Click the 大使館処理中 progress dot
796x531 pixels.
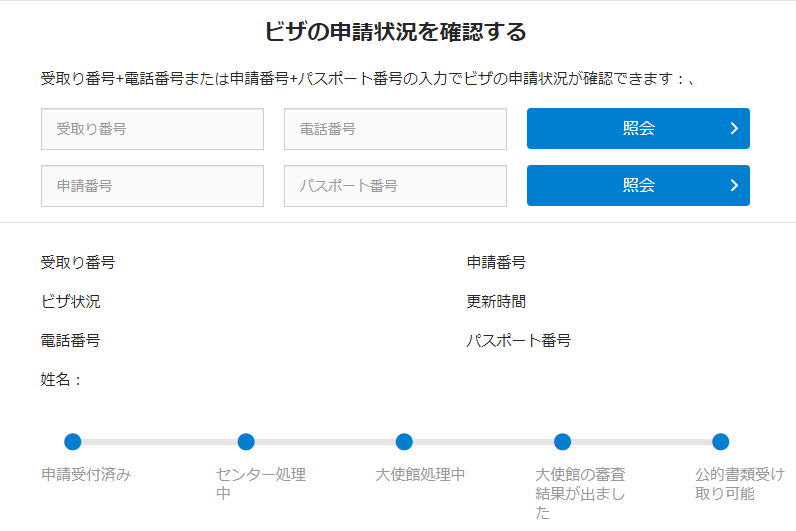pos(404,442)
